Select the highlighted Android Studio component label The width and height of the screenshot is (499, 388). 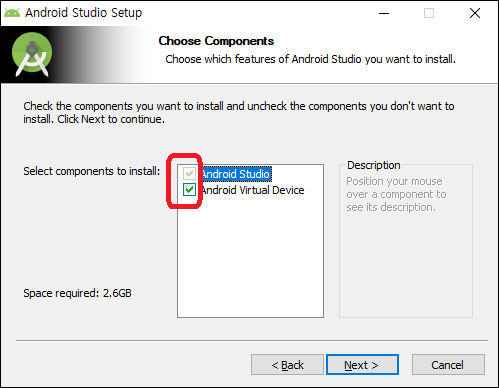pyautogui.click(x=236, y=174)
